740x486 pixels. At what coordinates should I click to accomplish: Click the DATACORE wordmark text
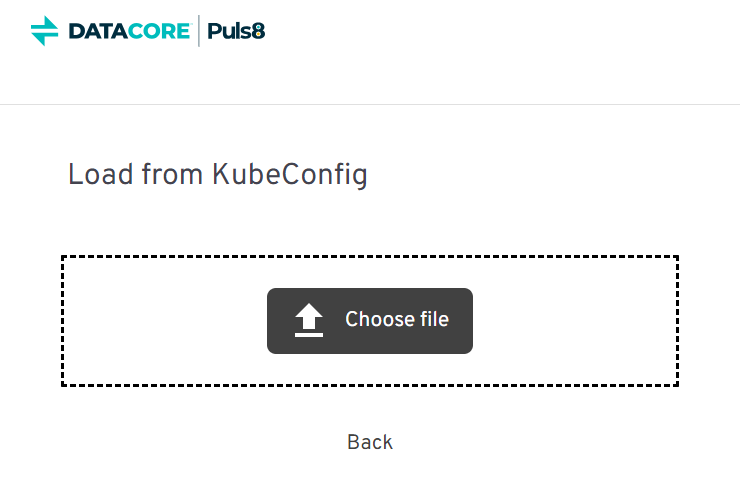128,31
